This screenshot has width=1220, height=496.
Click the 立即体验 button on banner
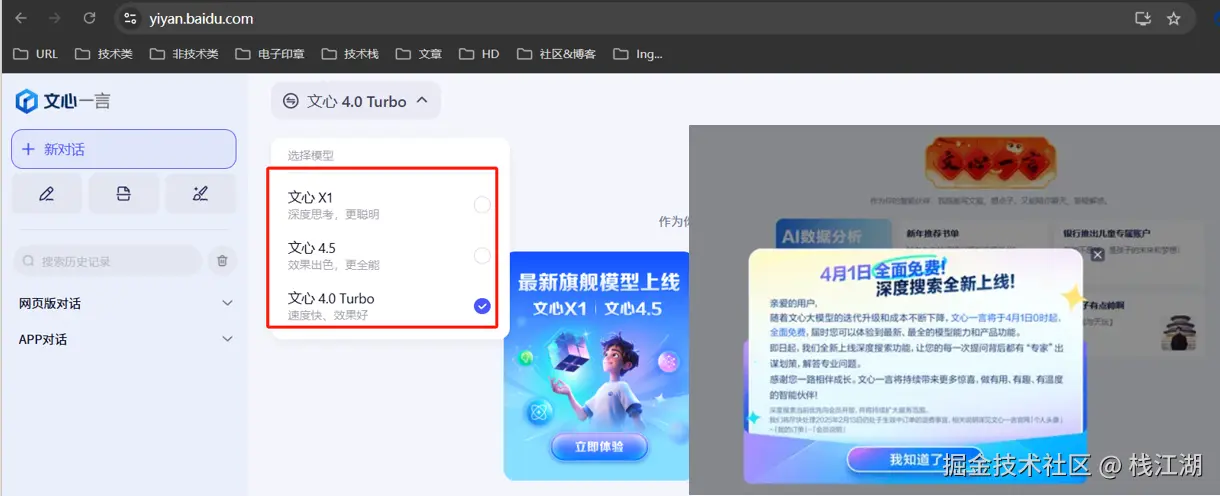pyautogui.click(x=598, y=447)
